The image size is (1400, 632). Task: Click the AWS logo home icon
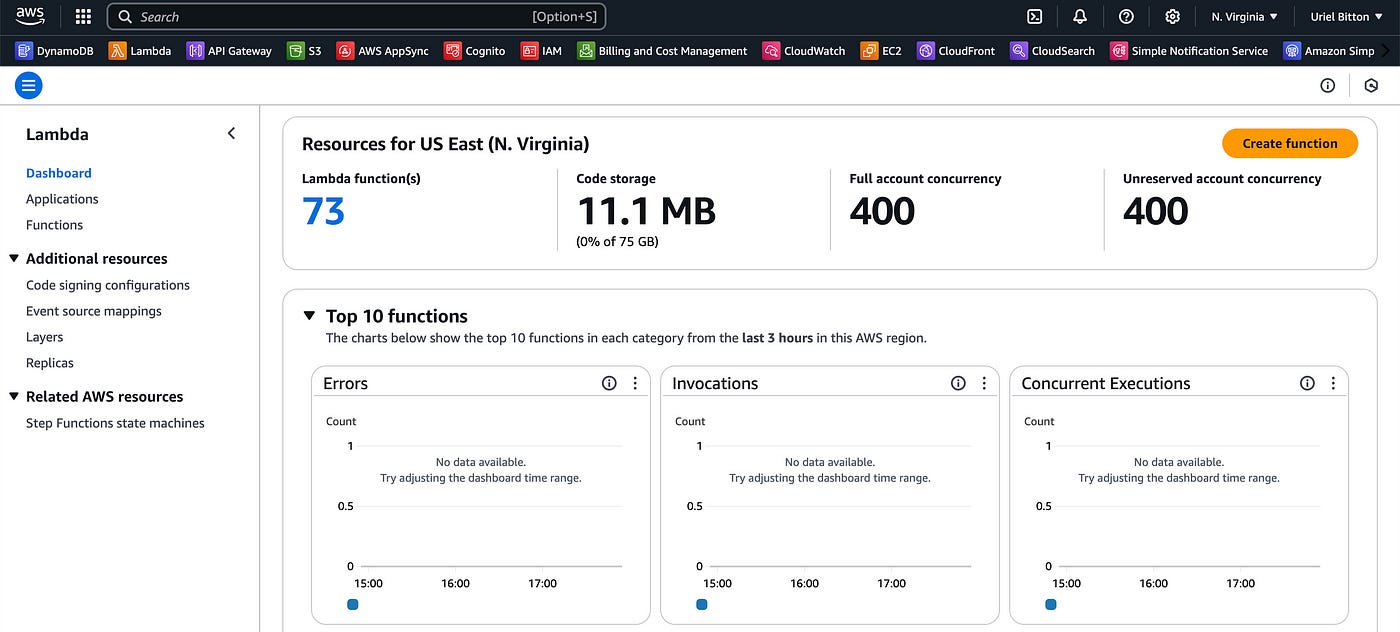(x=29, y=16)
